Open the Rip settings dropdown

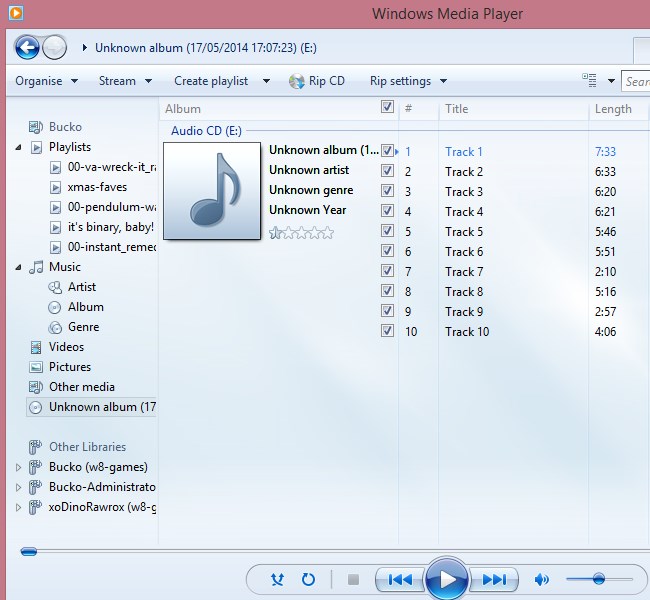(x=407, y=81)
